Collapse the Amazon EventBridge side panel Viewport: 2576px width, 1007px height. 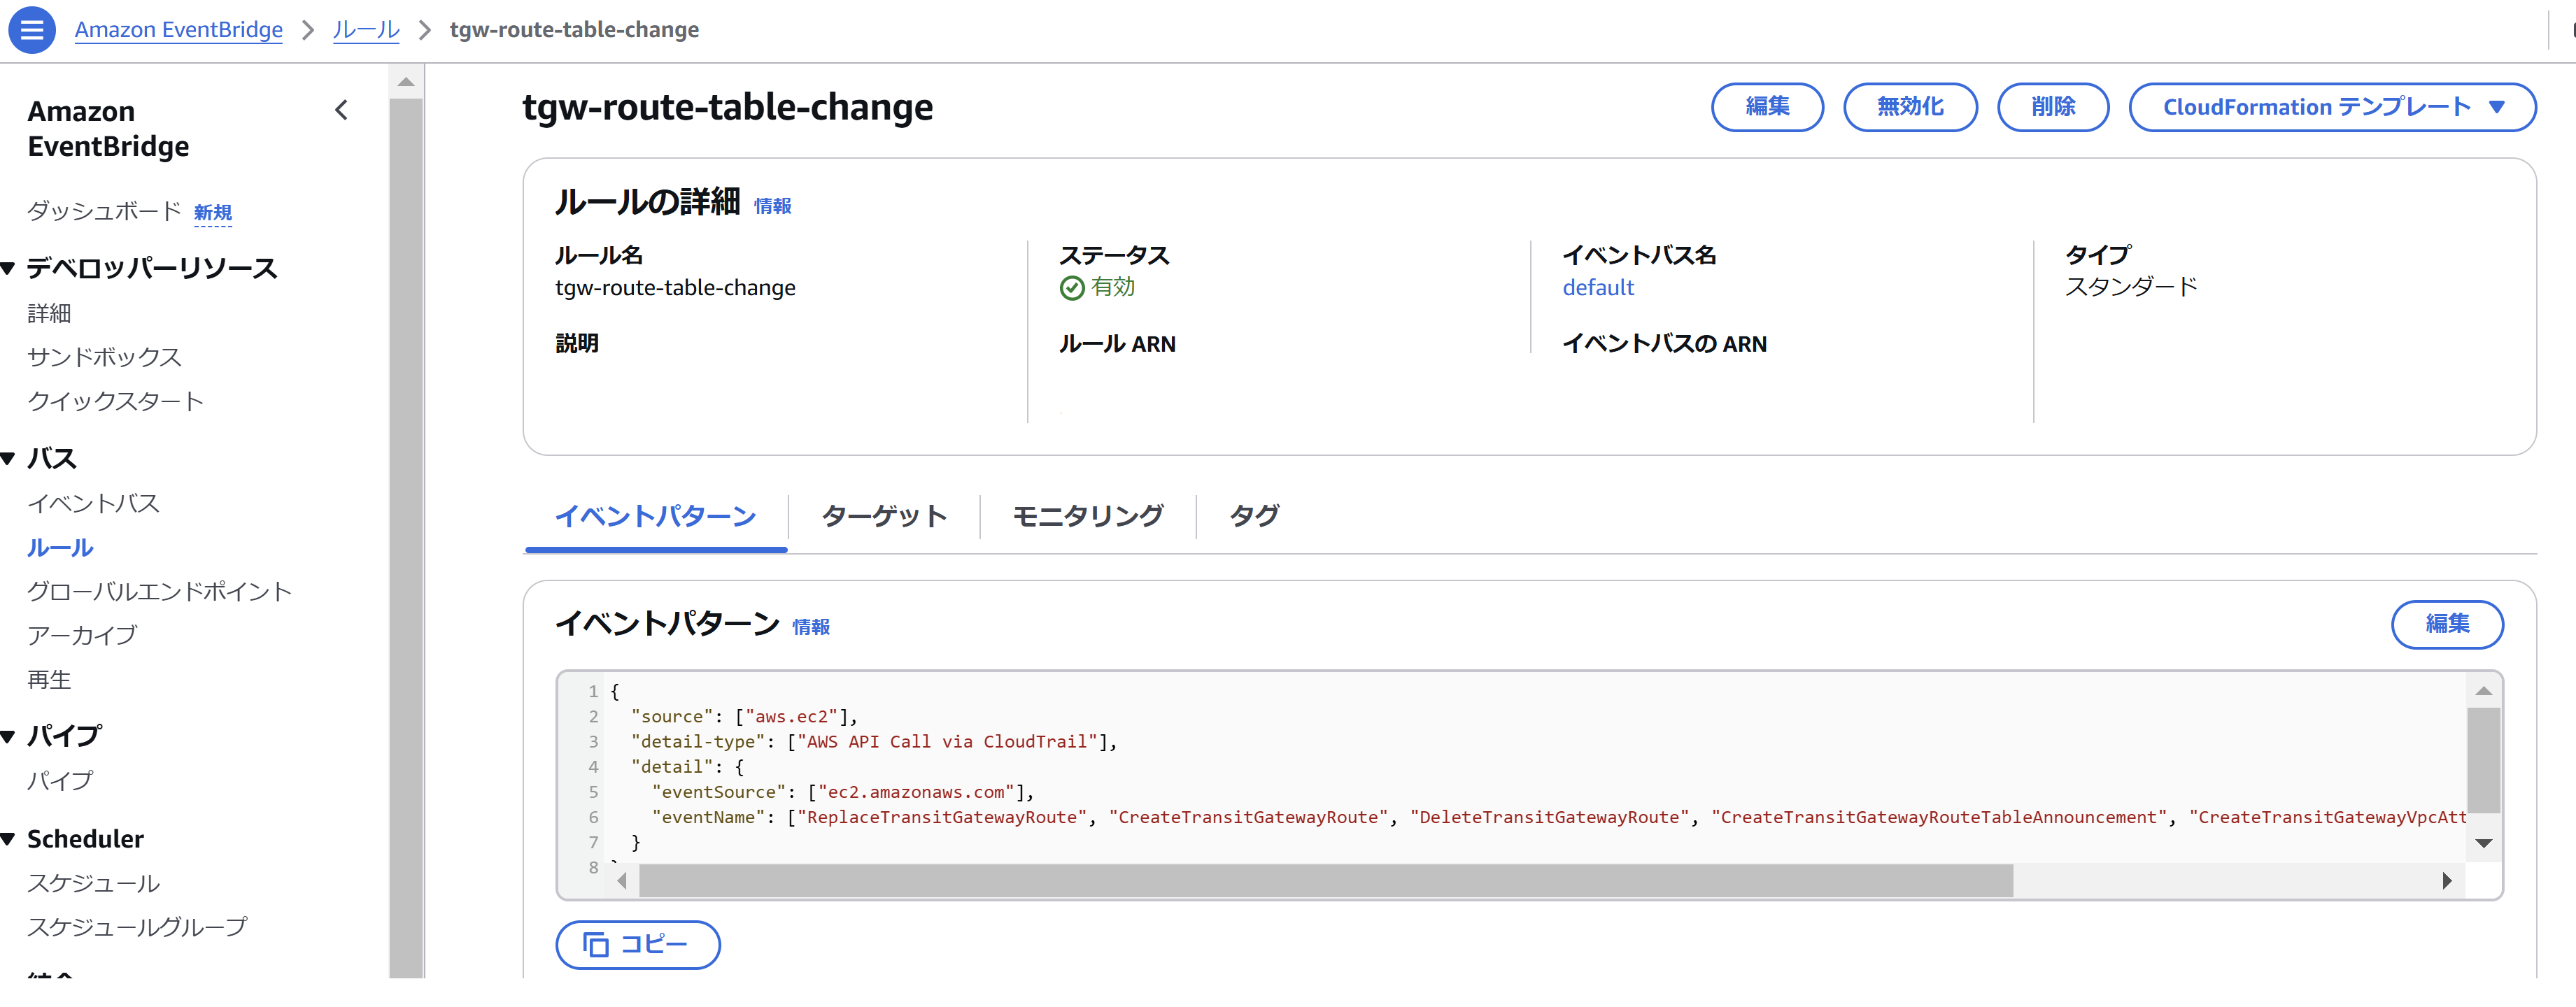pyautogui.click(x=342, y=110)
